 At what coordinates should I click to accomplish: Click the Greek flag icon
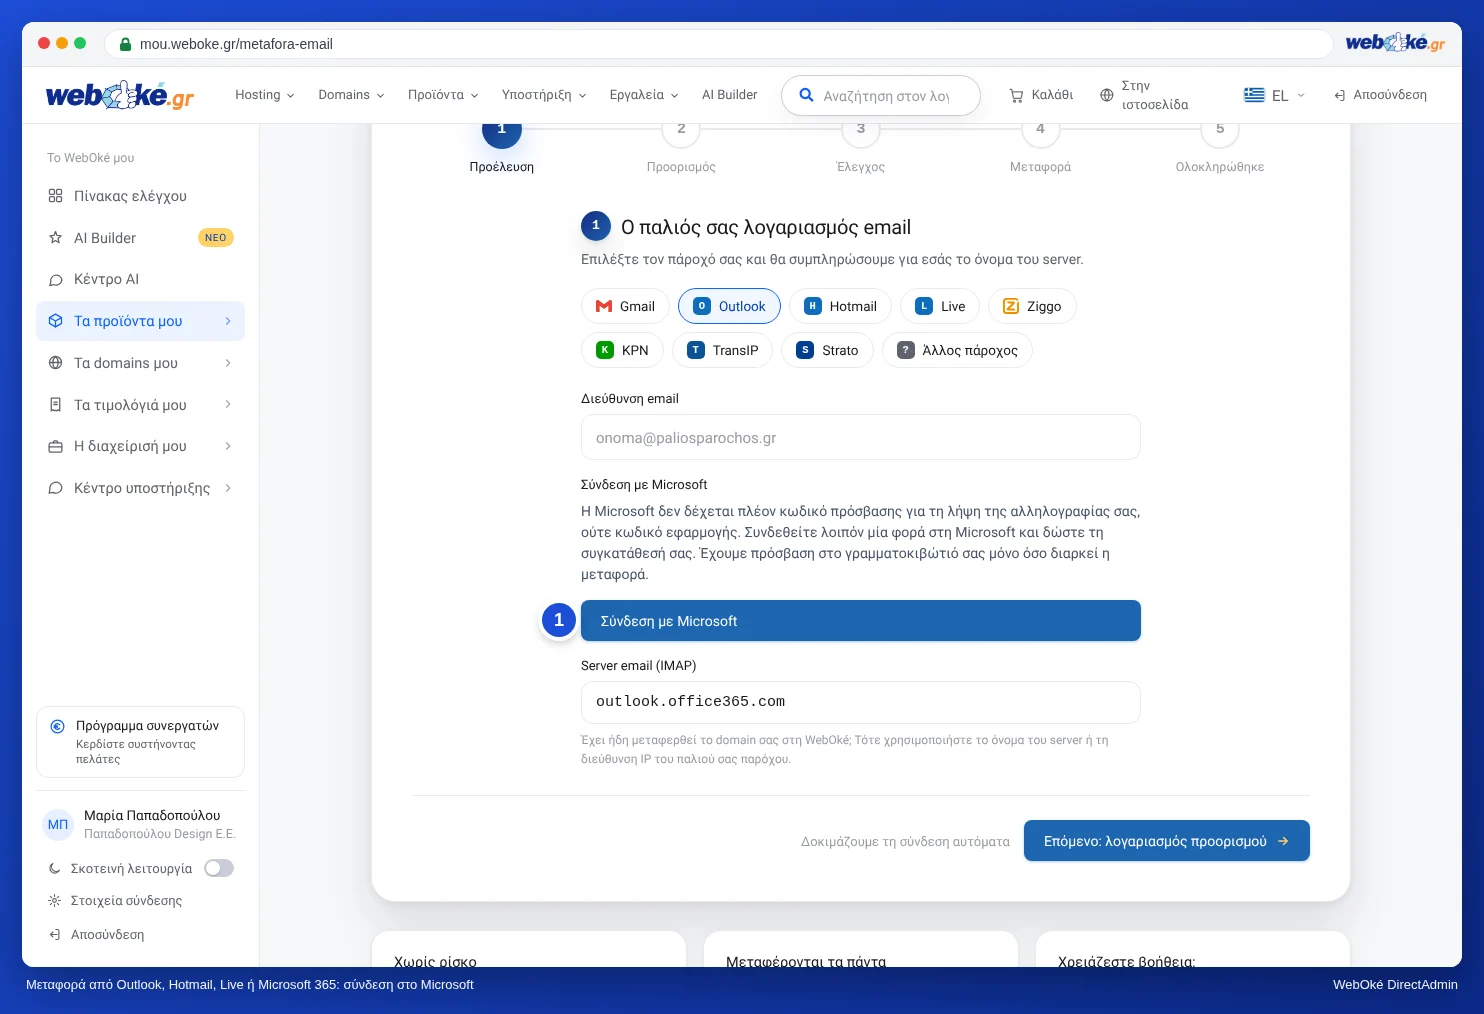(x=1254, y=95)
